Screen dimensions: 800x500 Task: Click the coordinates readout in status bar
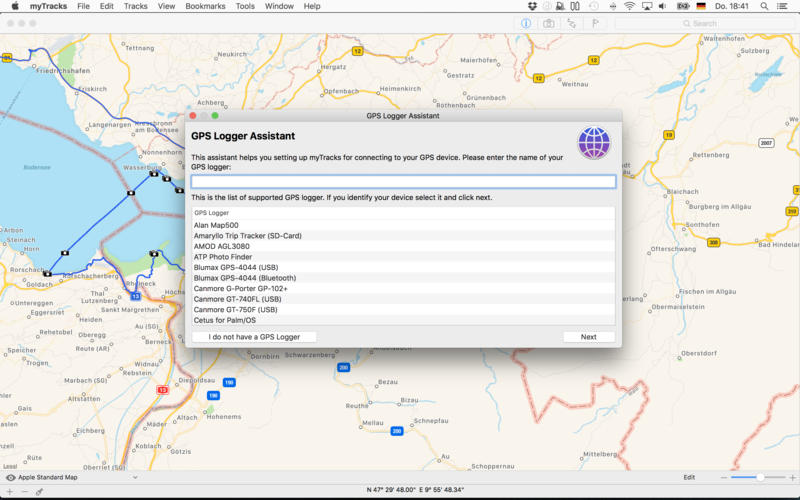[x=415, y=490]
